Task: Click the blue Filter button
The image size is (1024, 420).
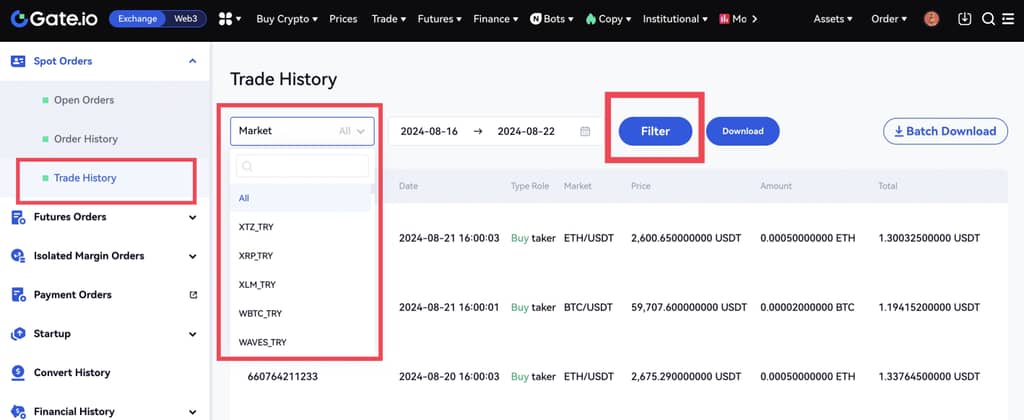Action: click(x=655, y=131)
